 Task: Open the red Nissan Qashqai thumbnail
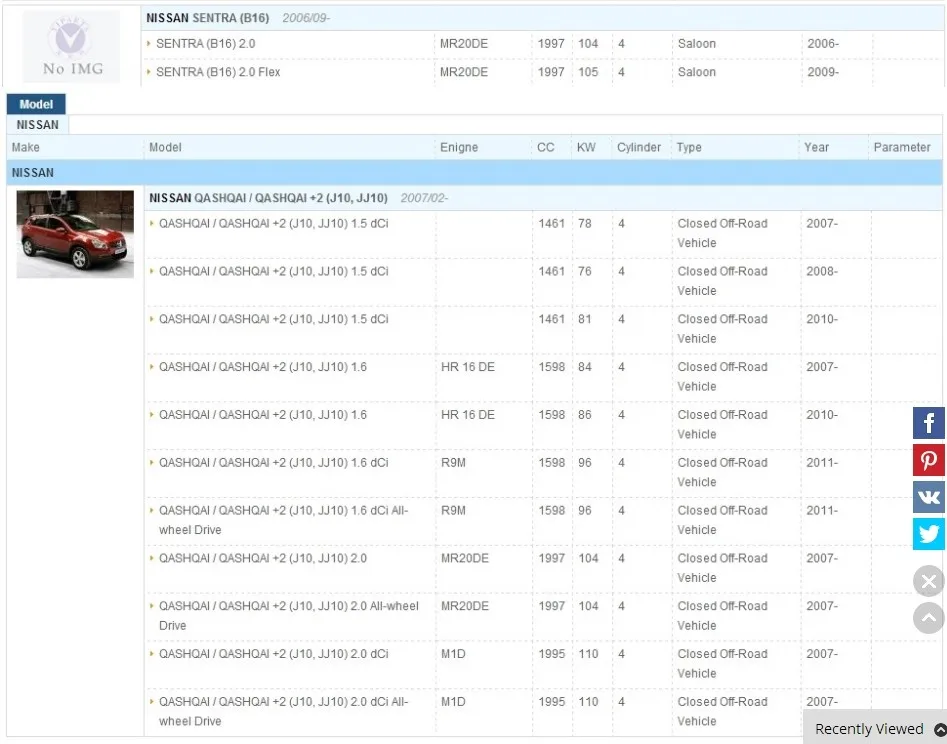(x=75, y=234)
